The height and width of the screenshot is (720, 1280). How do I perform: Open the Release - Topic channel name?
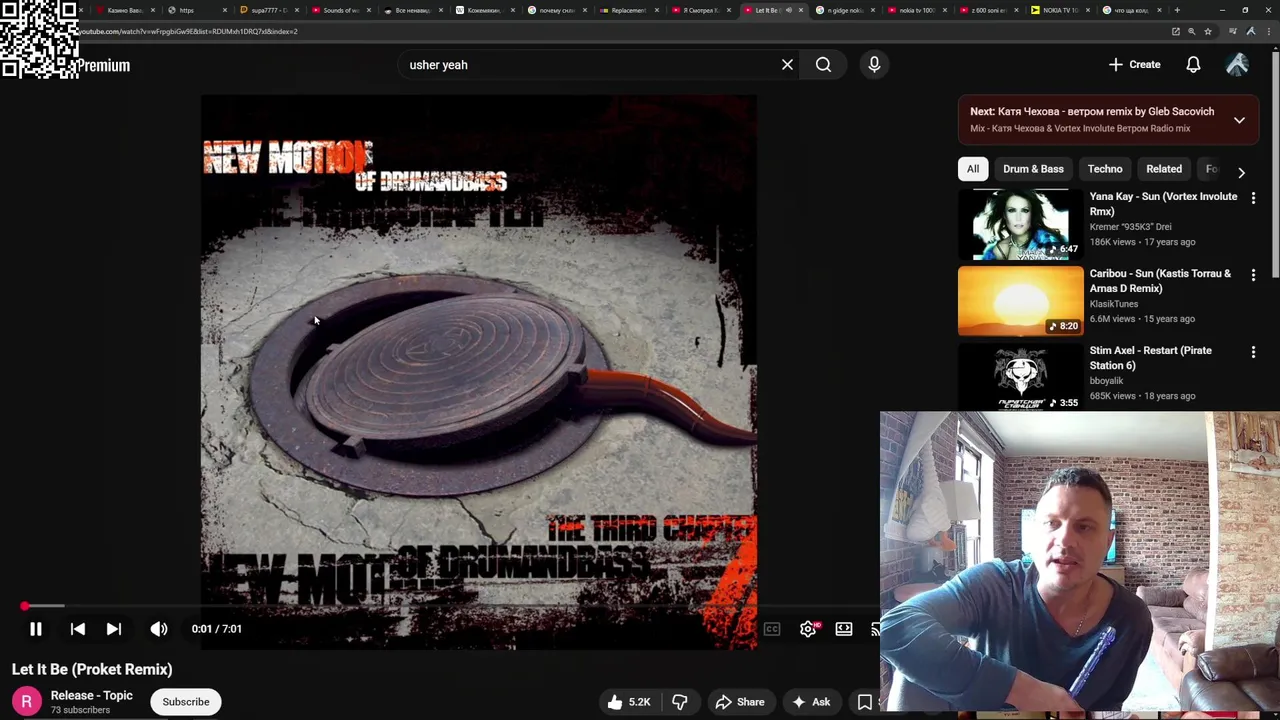tap(92, 696)
